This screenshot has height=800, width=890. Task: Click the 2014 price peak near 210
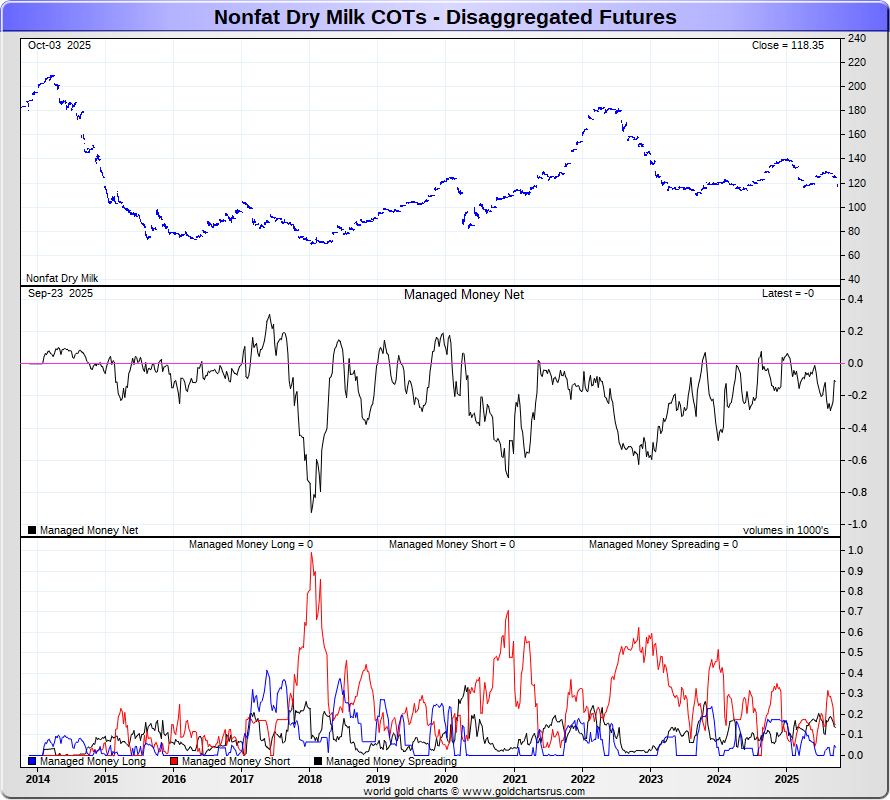[53, 76]
